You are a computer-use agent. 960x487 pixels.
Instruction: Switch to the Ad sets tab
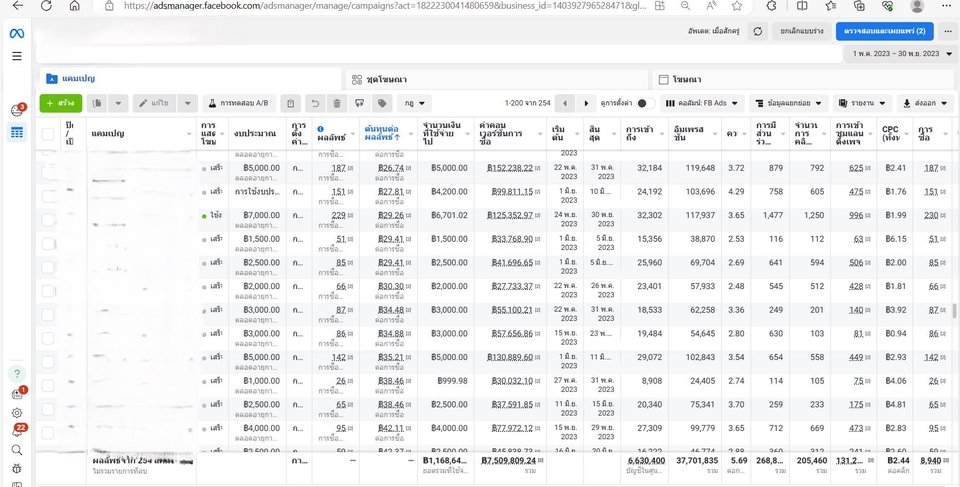[x=497, y=80]
